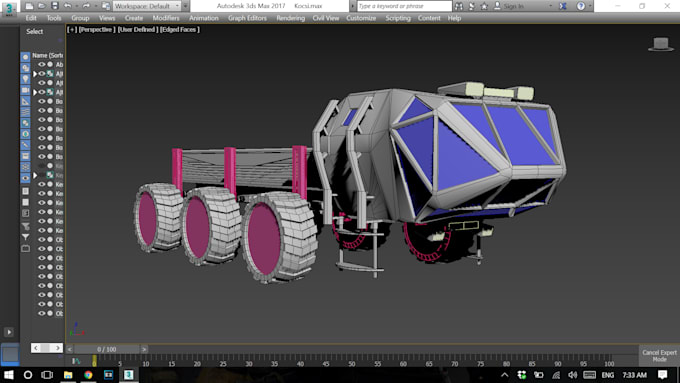Open the [User Defined] viewport label menu
The height and width of the screenshot is (383, 680).
tap(138, 29)
